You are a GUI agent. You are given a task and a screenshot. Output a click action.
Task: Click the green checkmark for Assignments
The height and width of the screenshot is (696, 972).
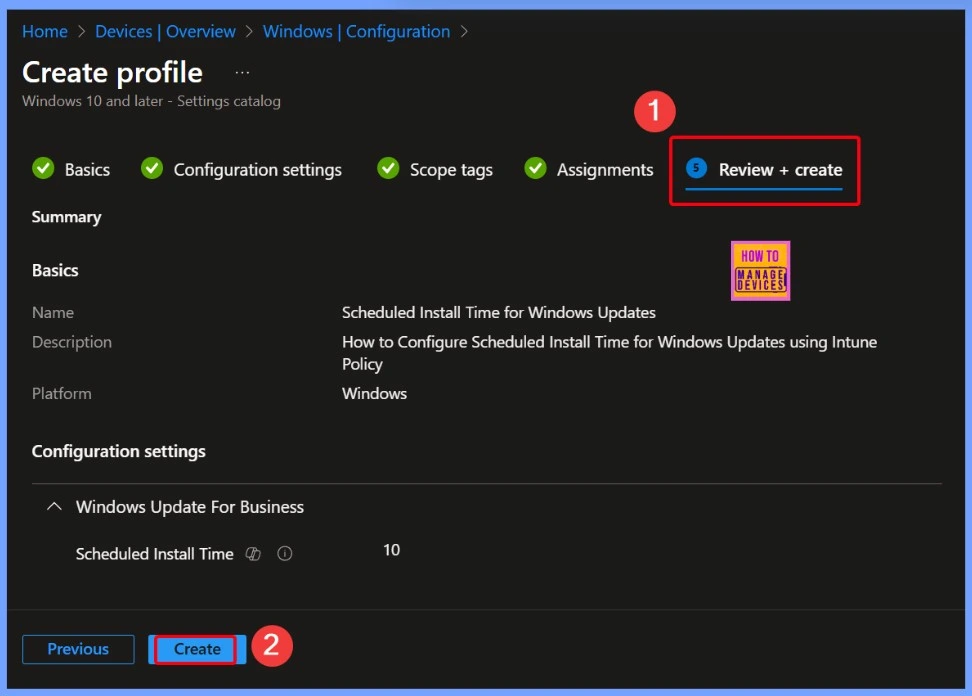(x=535, y=168)
